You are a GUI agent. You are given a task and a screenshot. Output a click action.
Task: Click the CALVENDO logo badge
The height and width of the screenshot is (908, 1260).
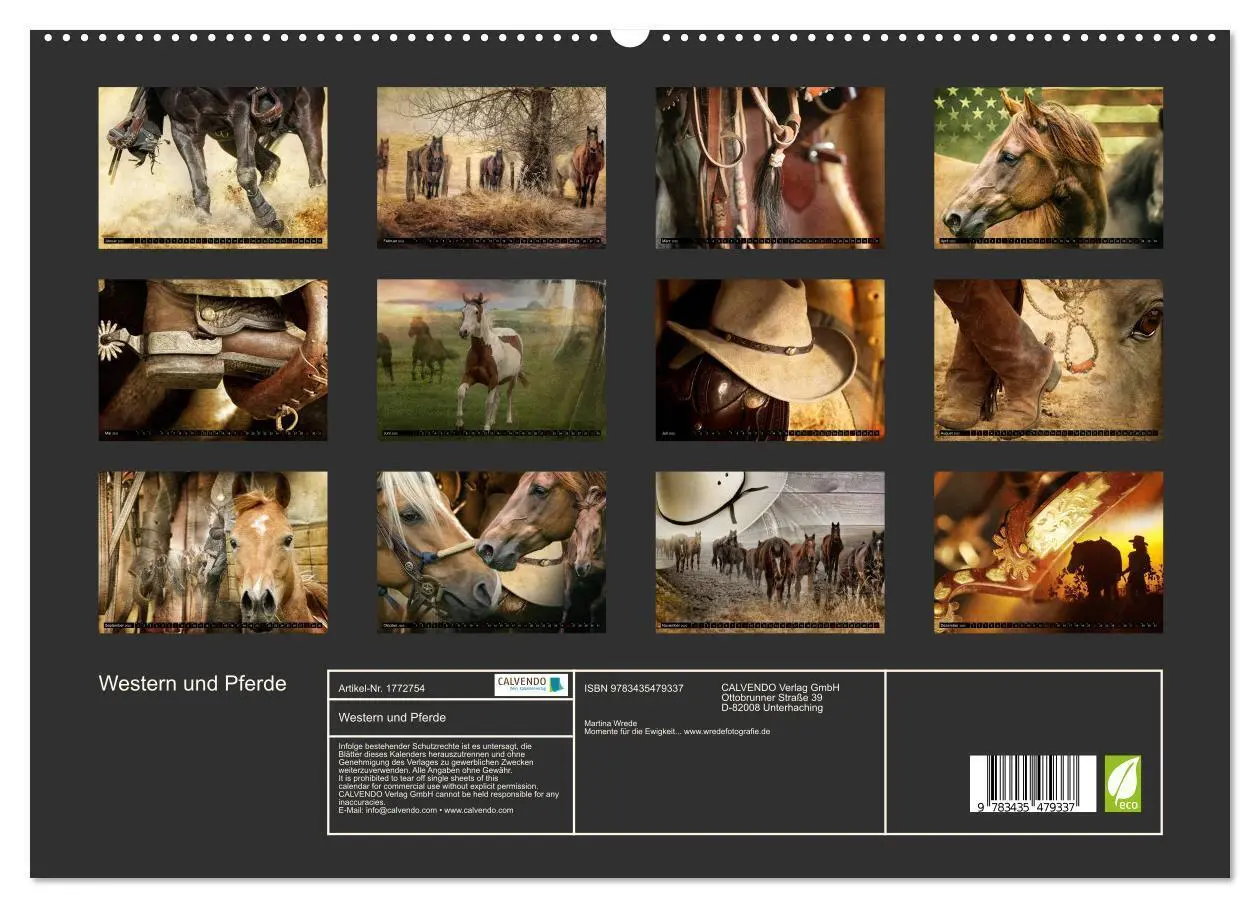point(531,685)
